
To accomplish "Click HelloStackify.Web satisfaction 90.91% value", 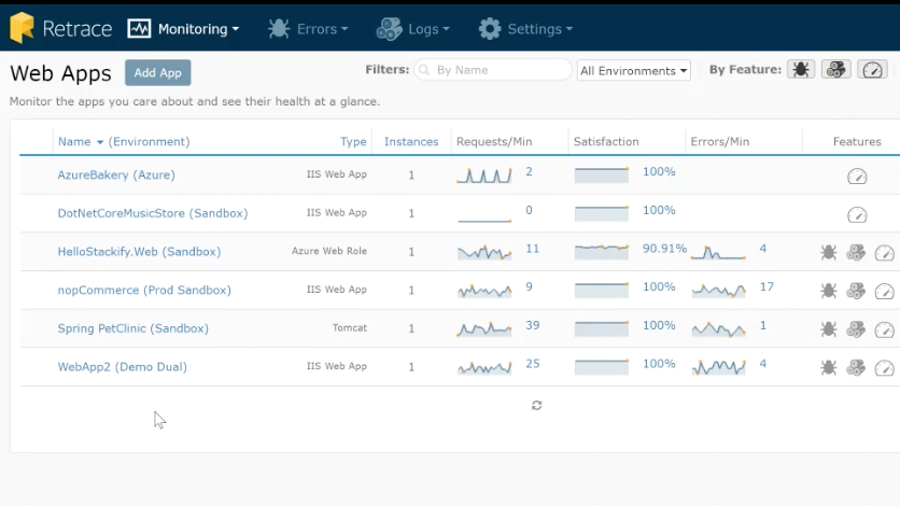I will click(664, 248).
